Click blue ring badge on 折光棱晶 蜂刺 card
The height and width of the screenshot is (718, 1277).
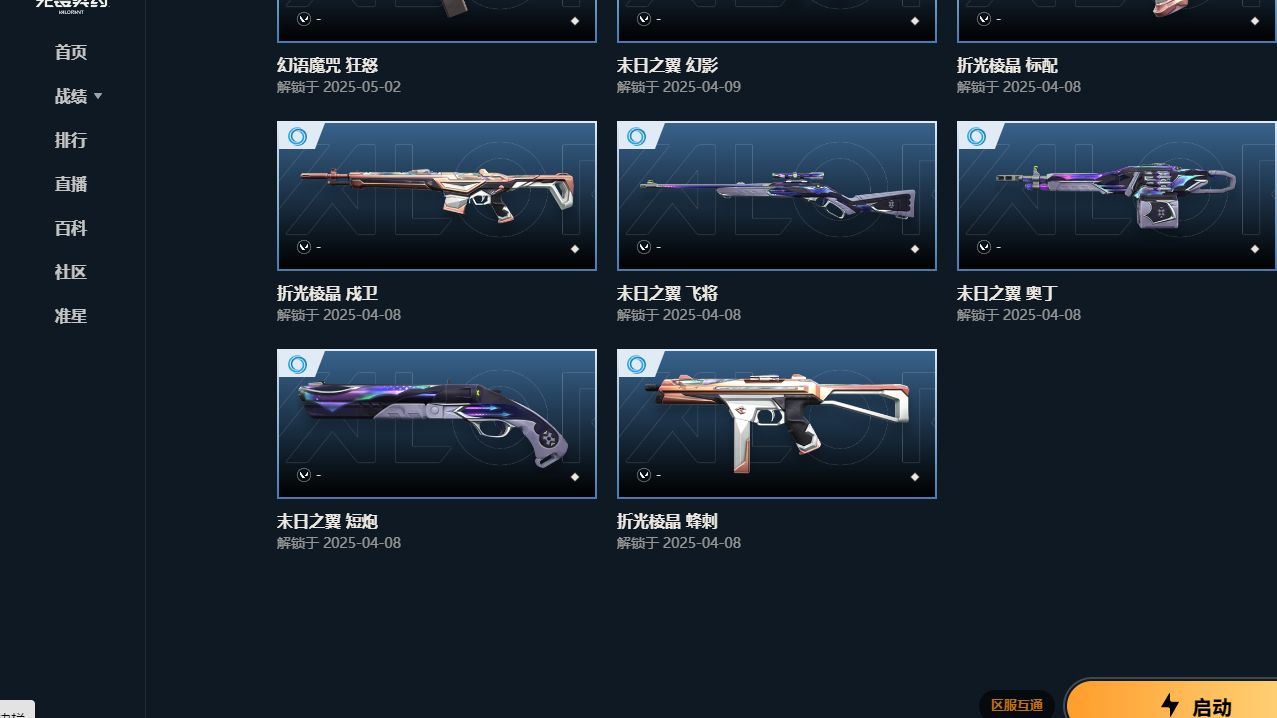coord(637,365)
